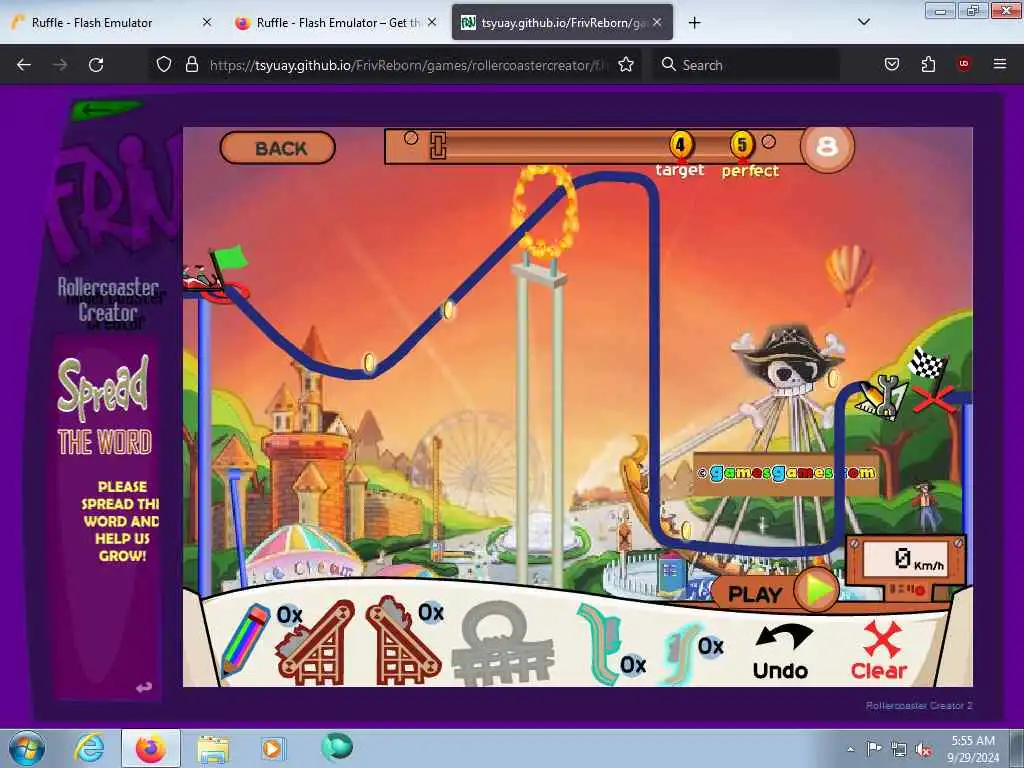This screenshot has height=768, width=1024.
Task: Click the pirate skull ride decoration coin
Action: pos(833,378)
